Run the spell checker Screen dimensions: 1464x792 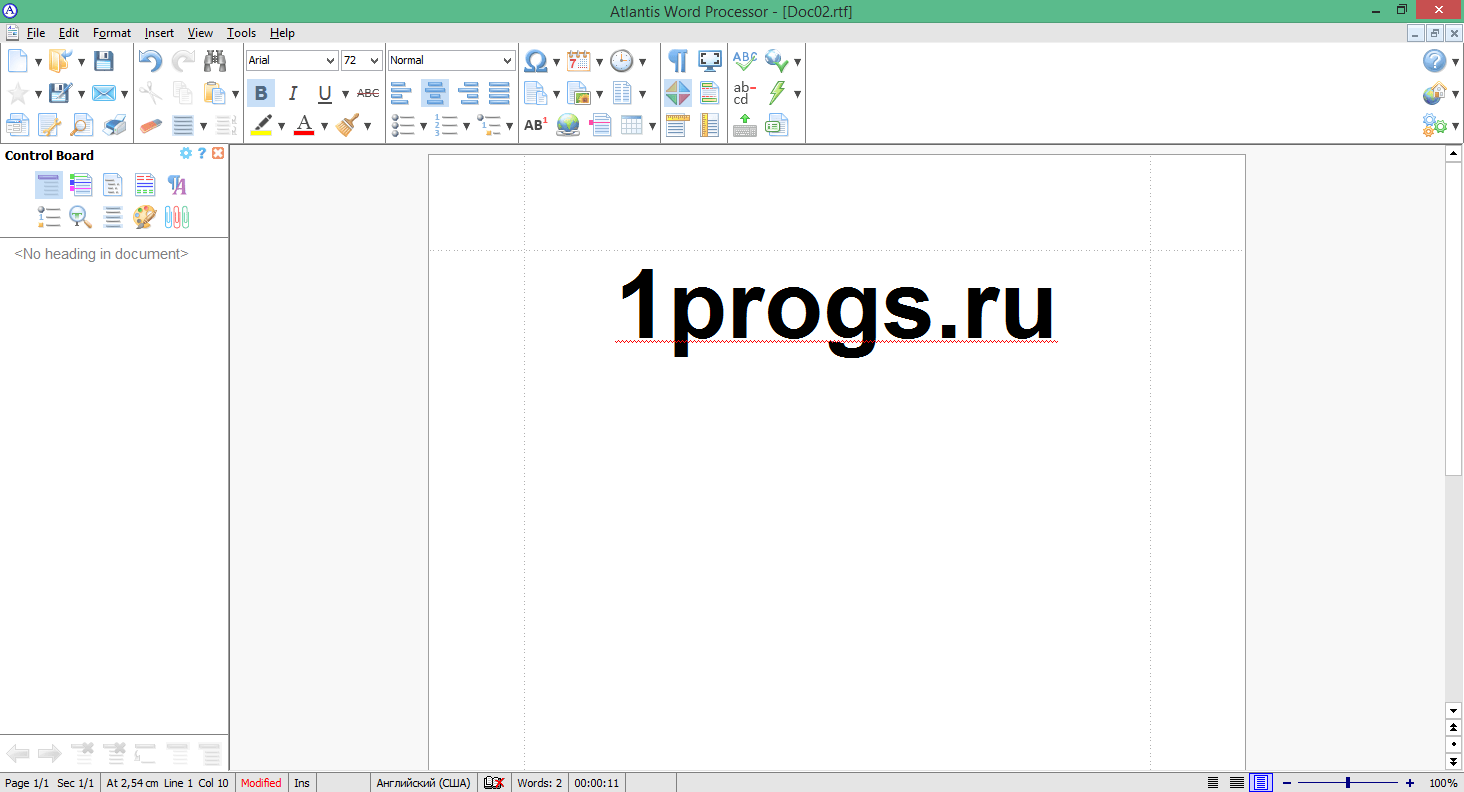pos(744,60)
